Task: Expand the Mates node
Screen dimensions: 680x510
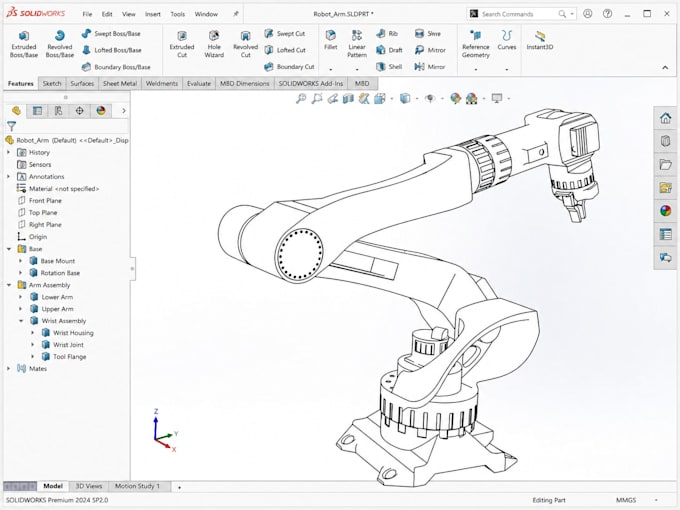Action: [x=8, y=369]
